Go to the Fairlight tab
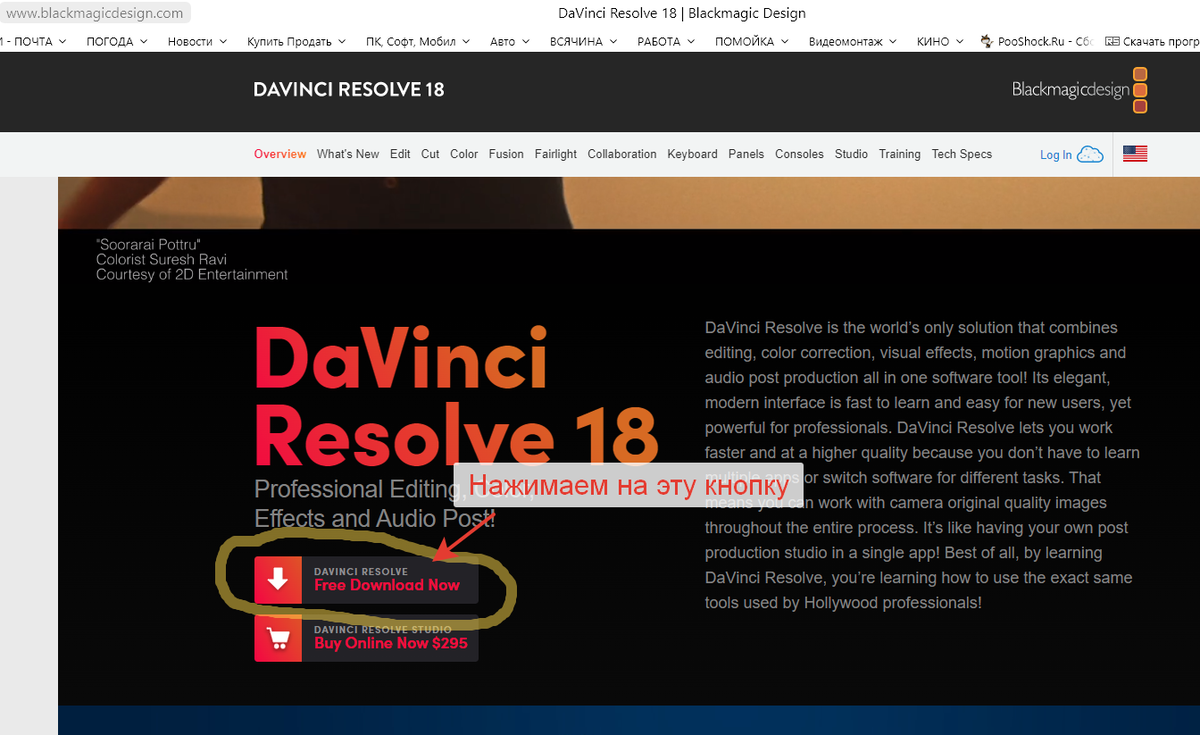Screen dimensions: 1200x735 click(556, 154)
